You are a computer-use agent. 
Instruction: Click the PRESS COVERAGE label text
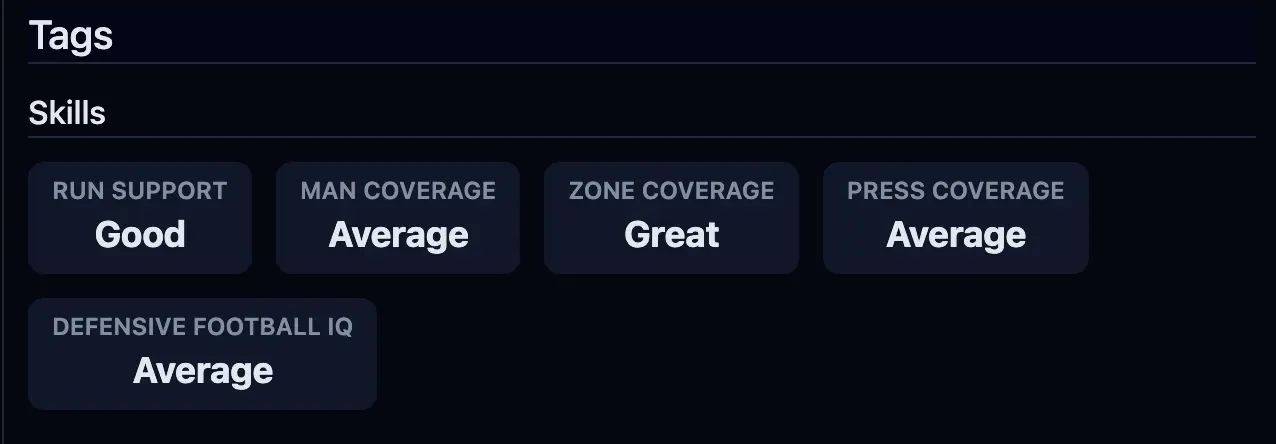point(956,191)
